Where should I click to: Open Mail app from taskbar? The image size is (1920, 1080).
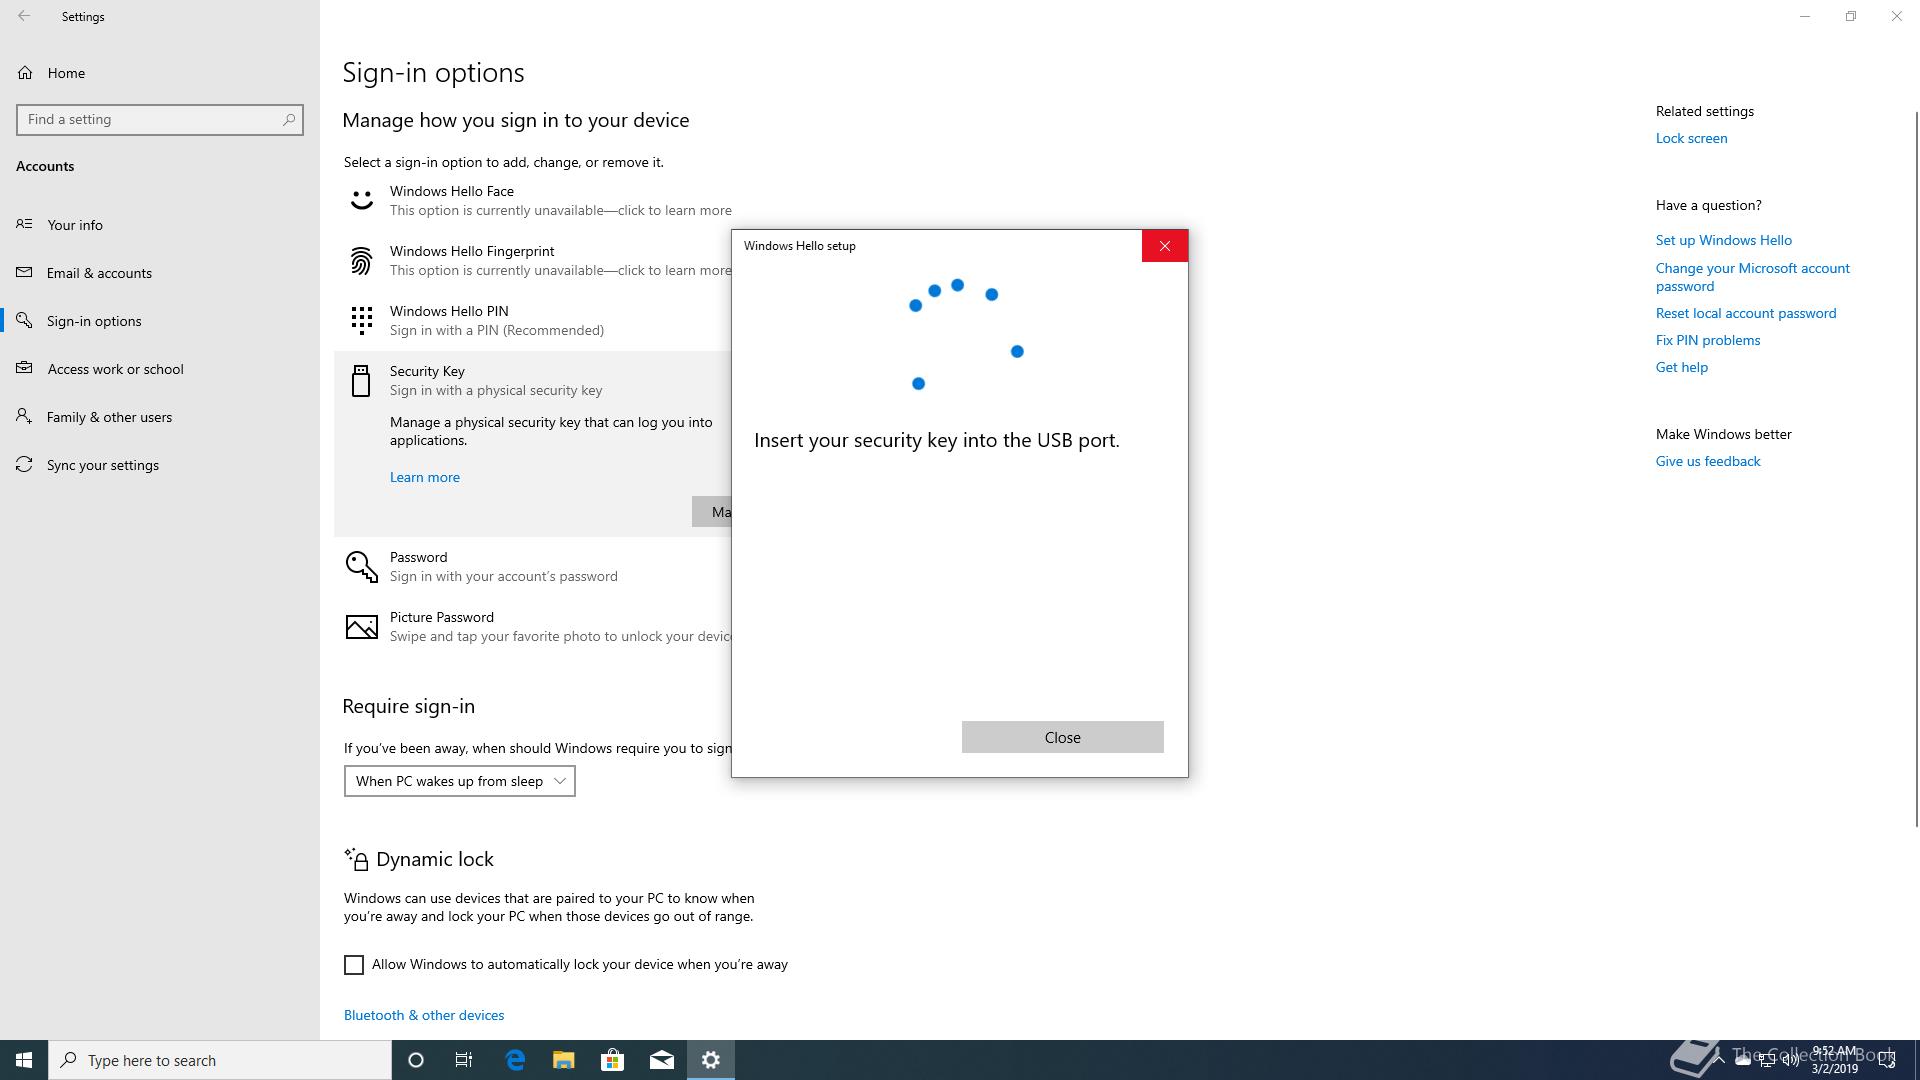pos(662,1060)
